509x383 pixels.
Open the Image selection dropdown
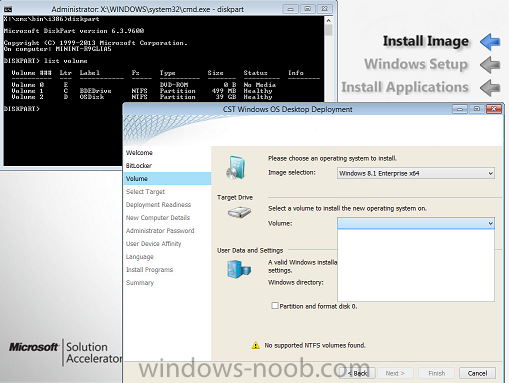416,173
